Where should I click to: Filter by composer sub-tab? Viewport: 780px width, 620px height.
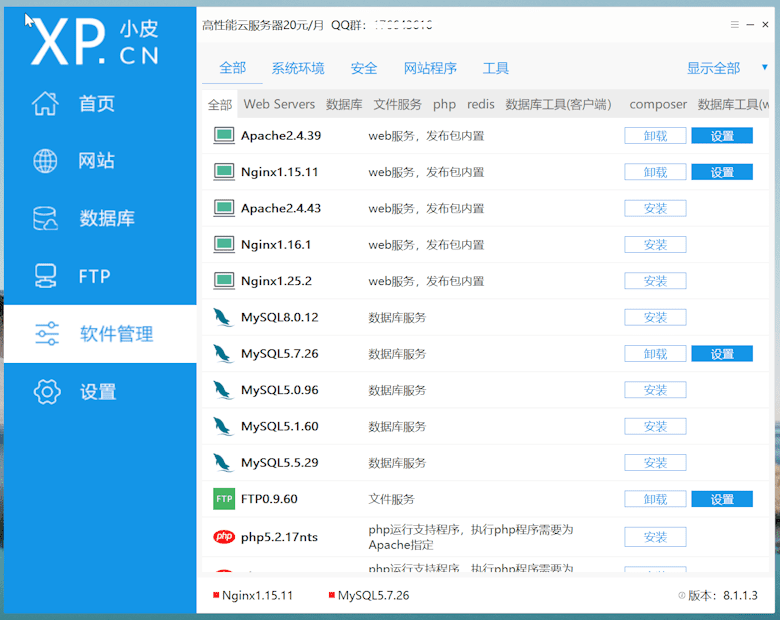(x=658, y=104)
